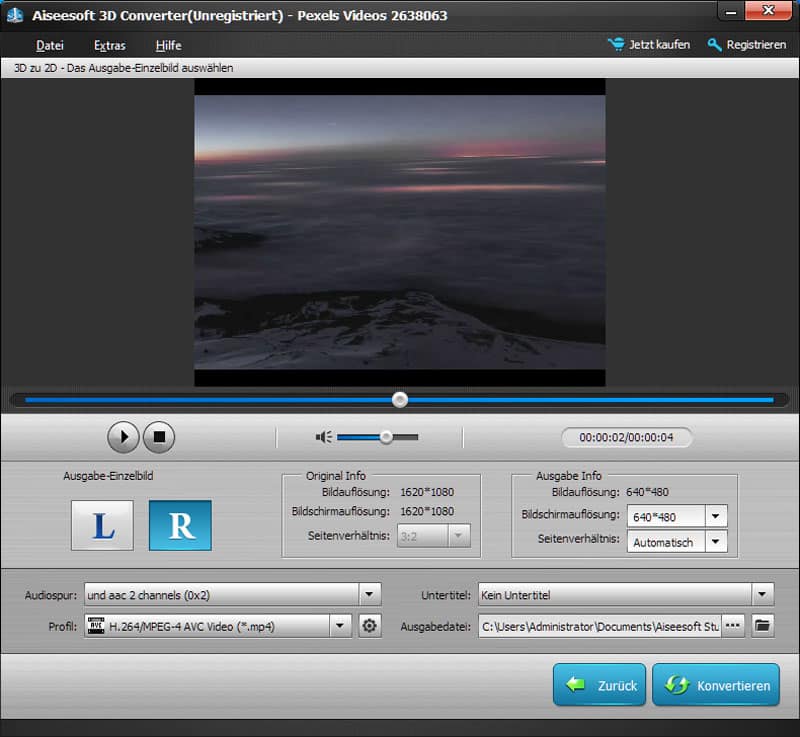The height and width of the screenshot is (737, 800).
Task: Open profile settings gear icon
Action: pyautogui.click(x=370, y=626)
